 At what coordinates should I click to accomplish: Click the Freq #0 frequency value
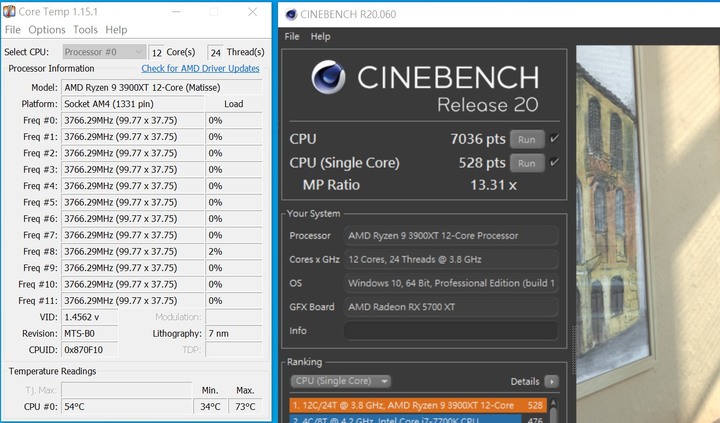point(133,120)
